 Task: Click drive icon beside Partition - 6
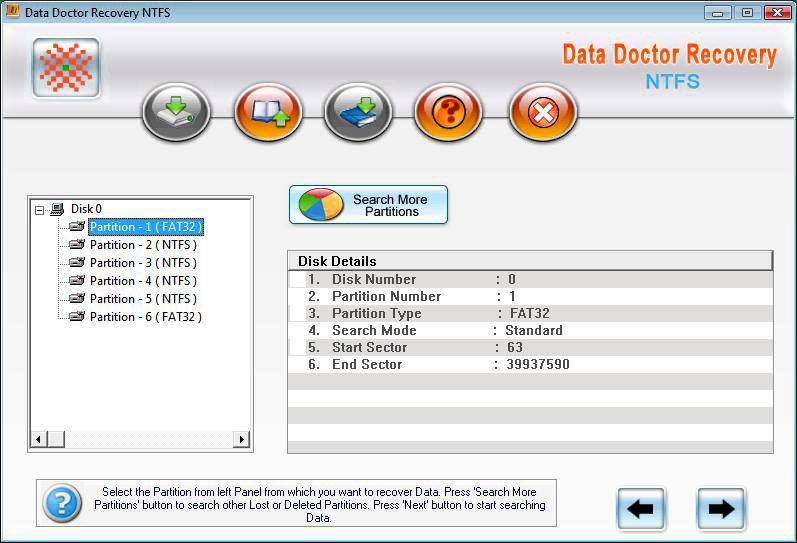point(77,316)
